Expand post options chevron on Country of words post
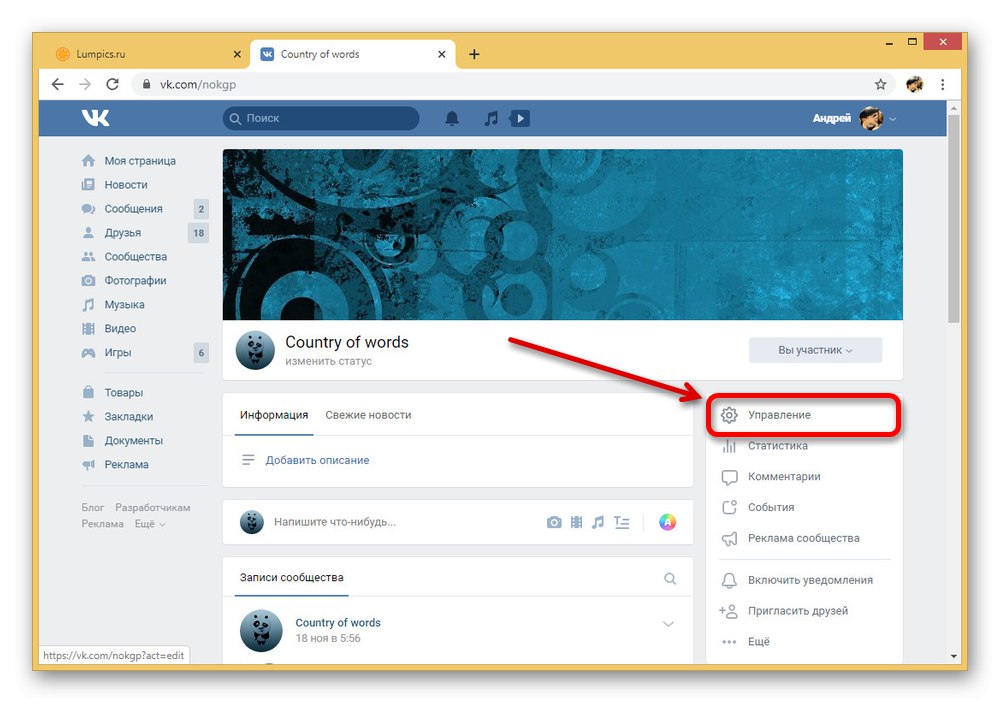This screenshot has width=1000, height=703. click(x=668, y=624)
